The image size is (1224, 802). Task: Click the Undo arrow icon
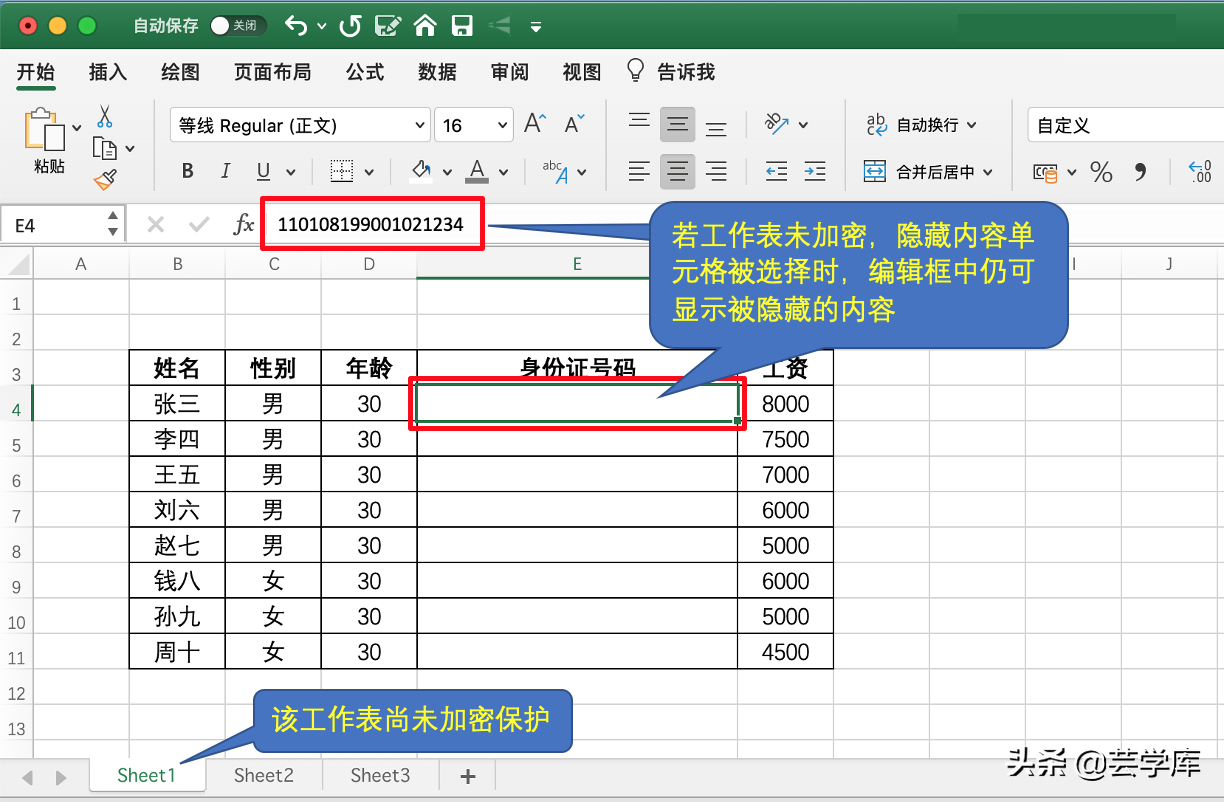pyautogui.click(x=297, y=26)
